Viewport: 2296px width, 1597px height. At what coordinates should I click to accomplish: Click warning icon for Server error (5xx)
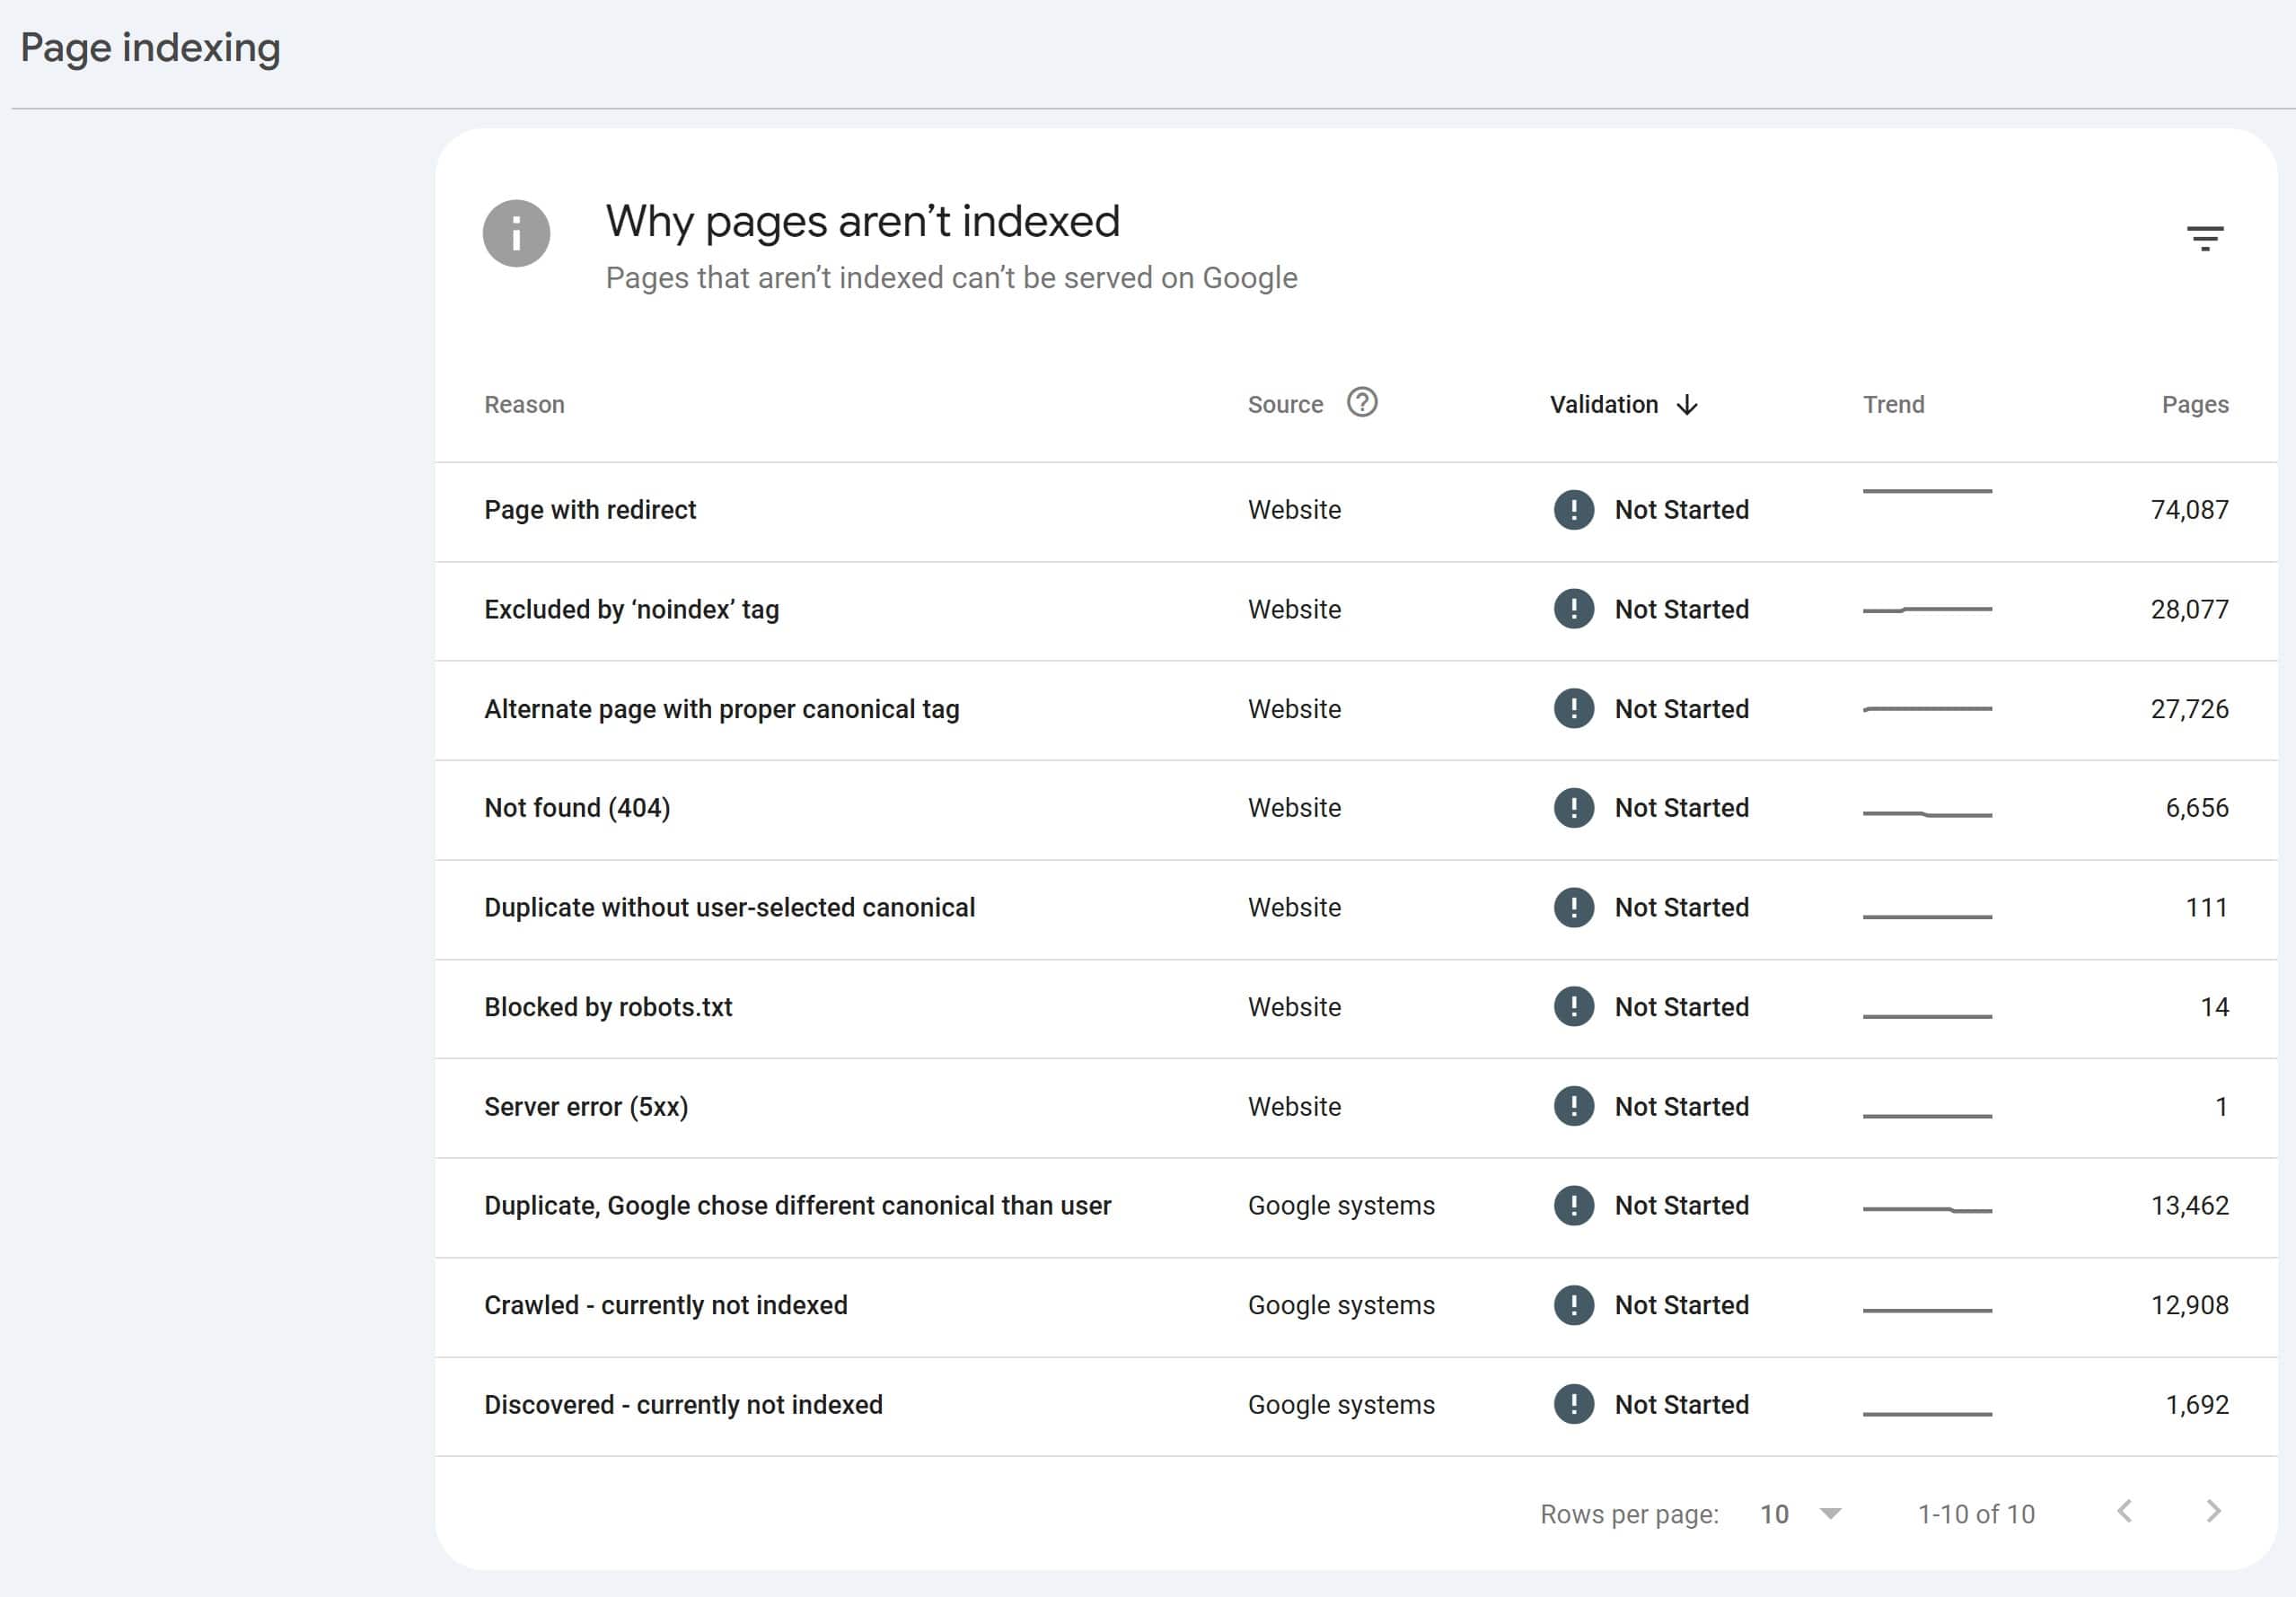coord(1573,1107)
